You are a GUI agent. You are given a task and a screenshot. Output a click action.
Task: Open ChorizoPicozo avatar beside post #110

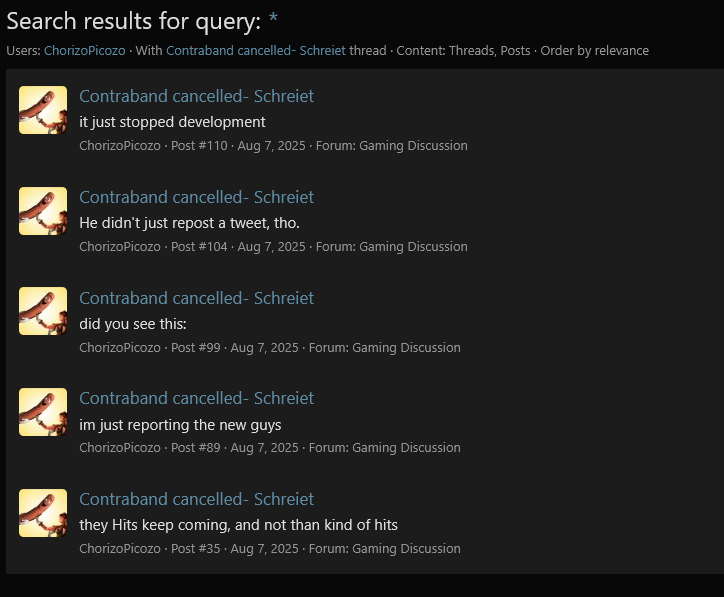click(x=43, y=110)
